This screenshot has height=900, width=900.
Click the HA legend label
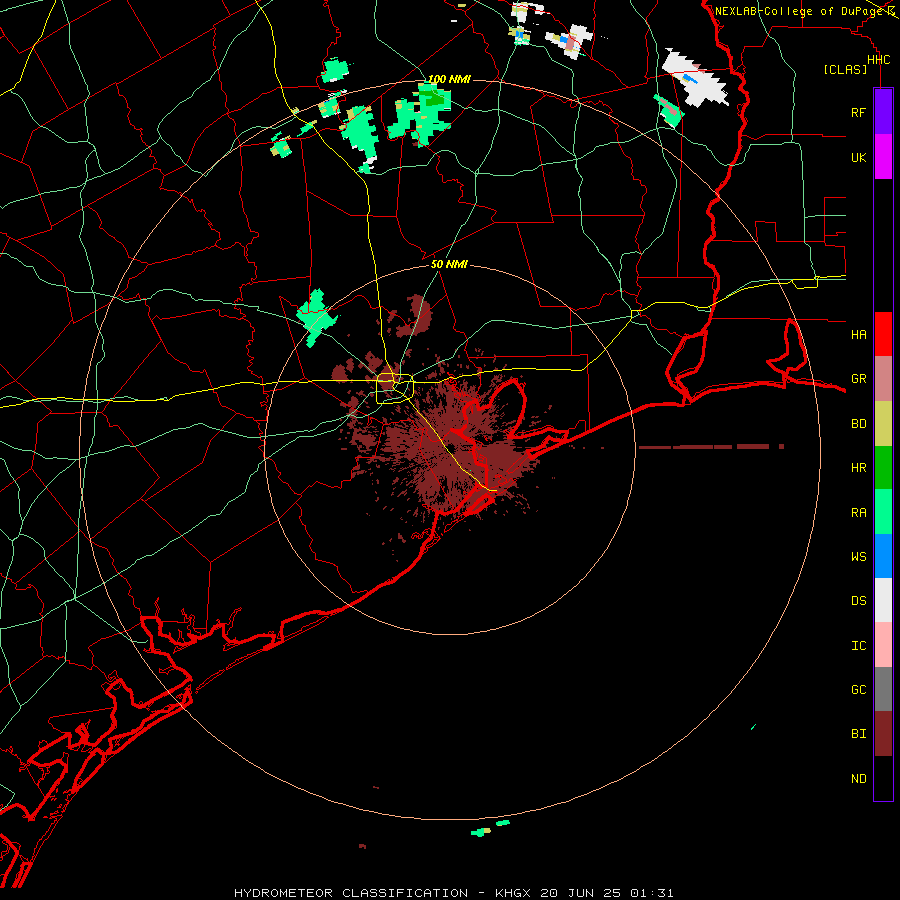858,335
